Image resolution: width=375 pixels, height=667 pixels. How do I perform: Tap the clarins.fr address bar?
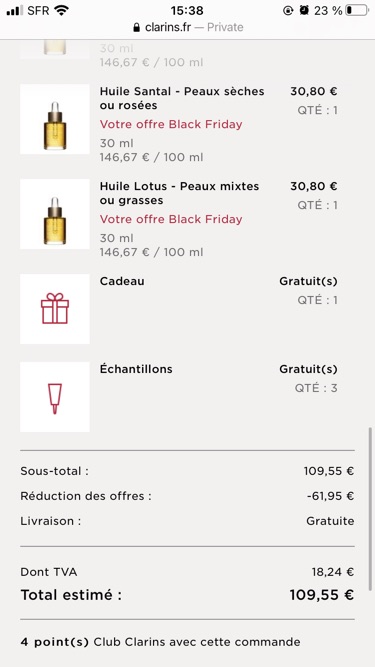[x=188, y=28]
